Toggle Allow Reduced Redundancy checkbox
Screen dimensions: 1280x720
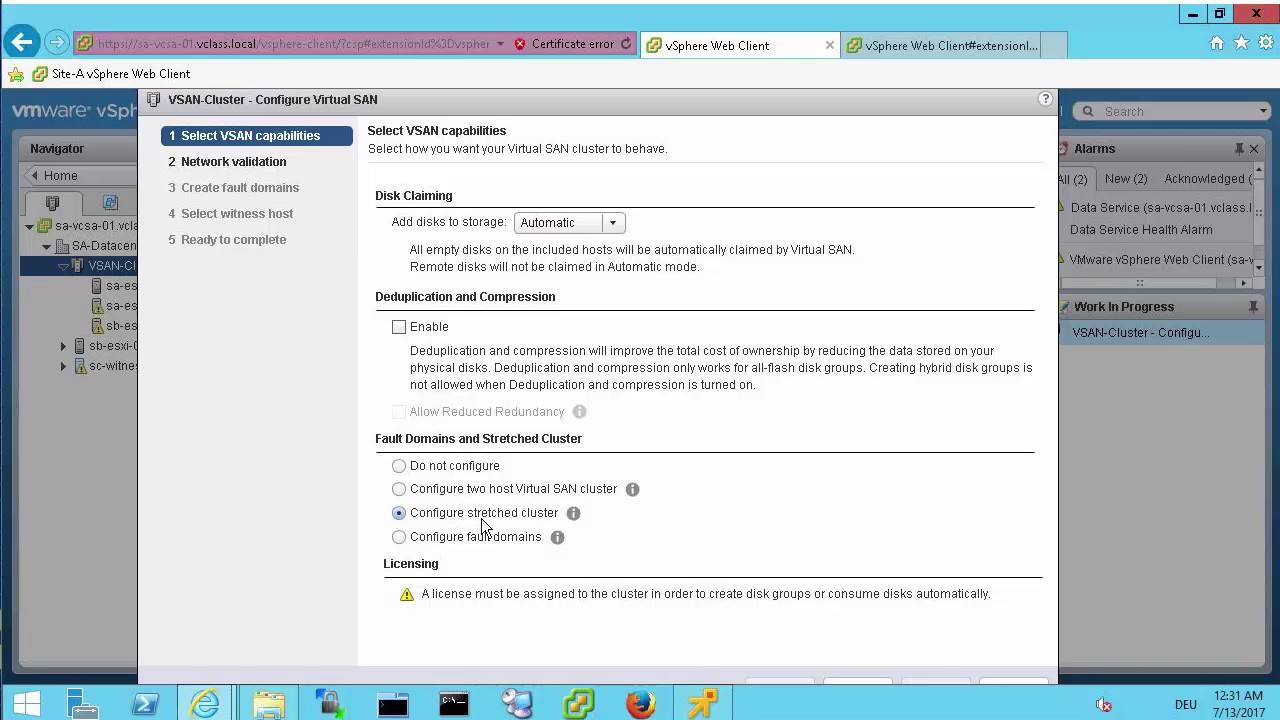pyautogui.click(x=399, y=412)
